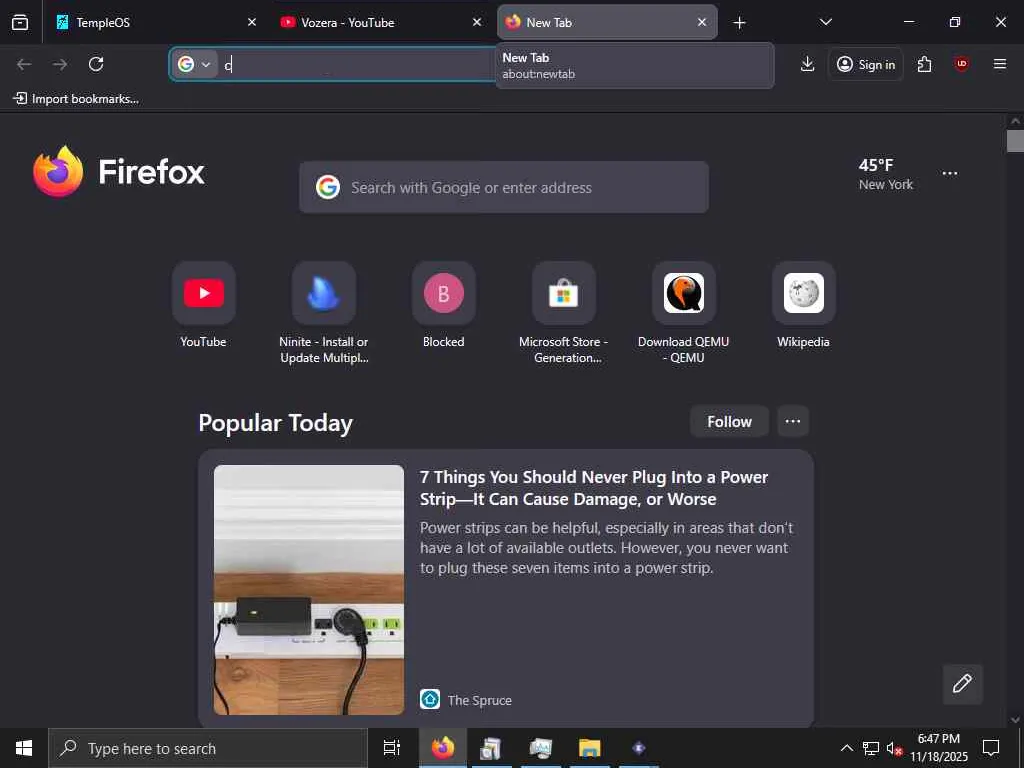
Task: Open the Download QEMU shortcut tile
Action: click(x=684, y=314)
